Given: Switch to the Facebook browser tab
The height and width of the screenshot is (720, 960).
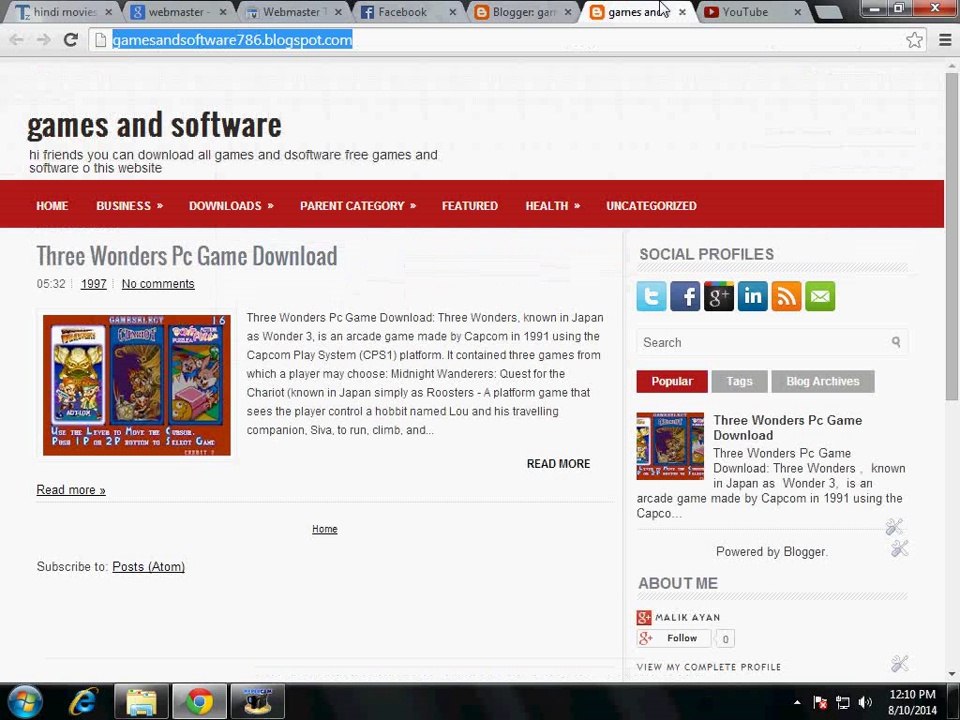Looking at the screenshot, I should 405,12.
